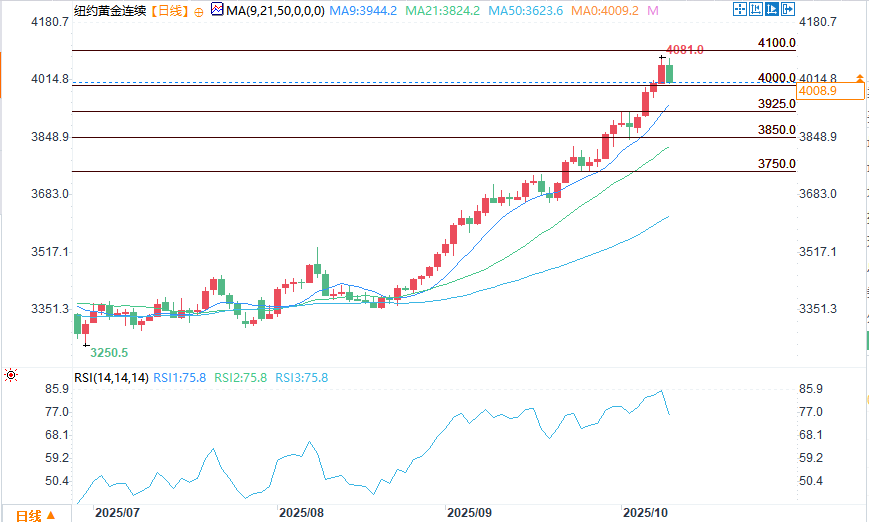Toggle the highlighted play-axis chart icon
This screenshot has height=522, width=869.
pos(772,9)
